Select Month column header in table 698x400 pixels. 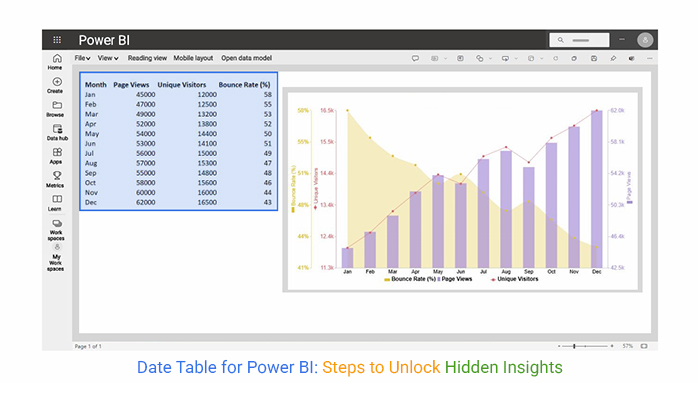[96, 85]
